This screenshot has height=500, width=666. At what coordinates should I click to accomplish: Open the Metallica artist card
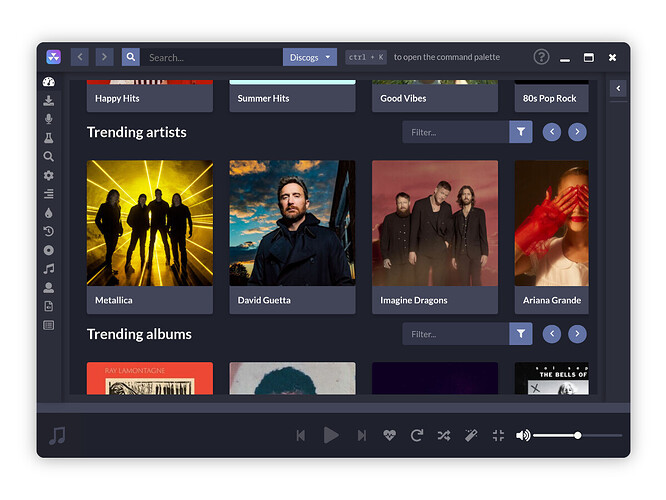pos(150,237)
